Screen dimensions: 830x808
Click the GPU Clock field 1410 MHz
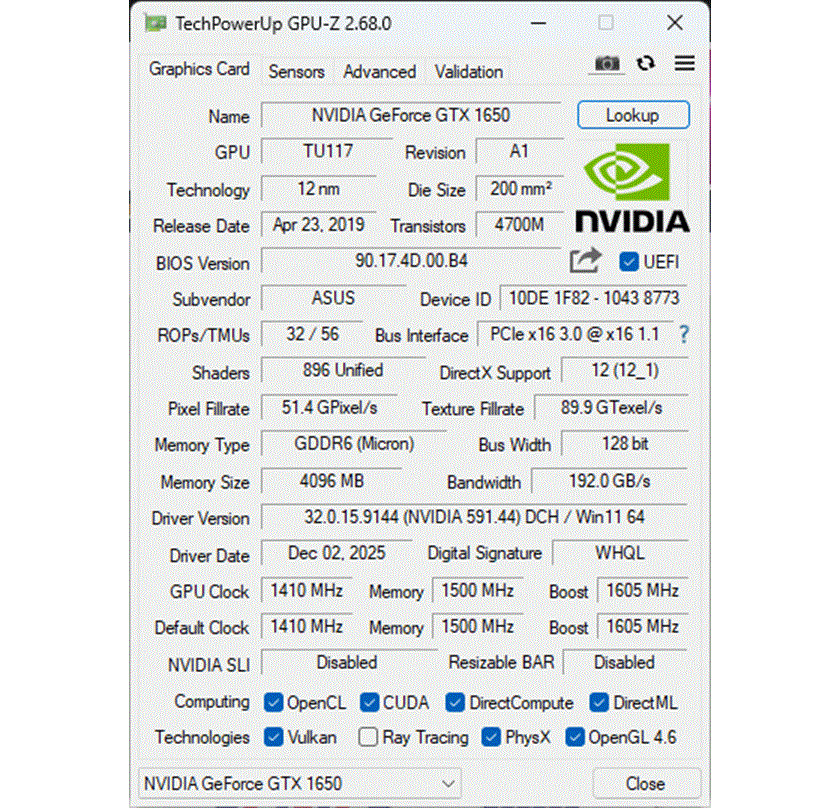[x=306, y=590]
